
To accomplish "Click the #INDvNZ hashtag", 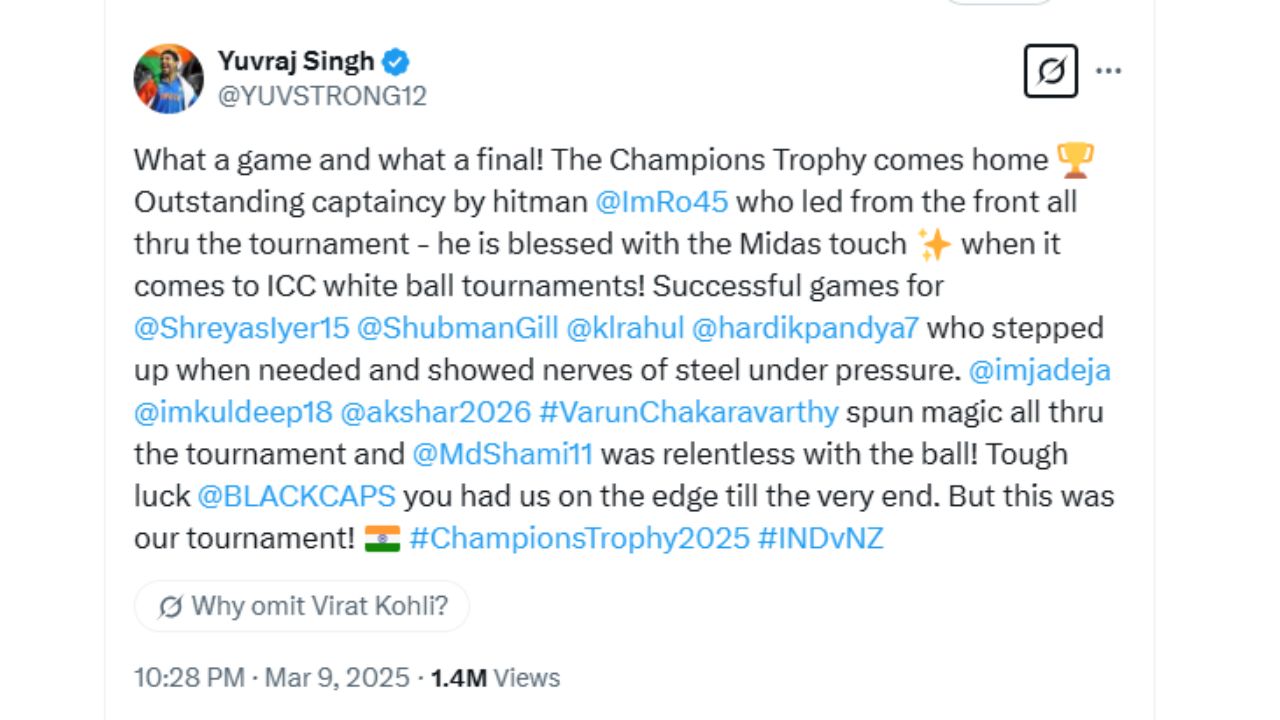I will point(820,538).
